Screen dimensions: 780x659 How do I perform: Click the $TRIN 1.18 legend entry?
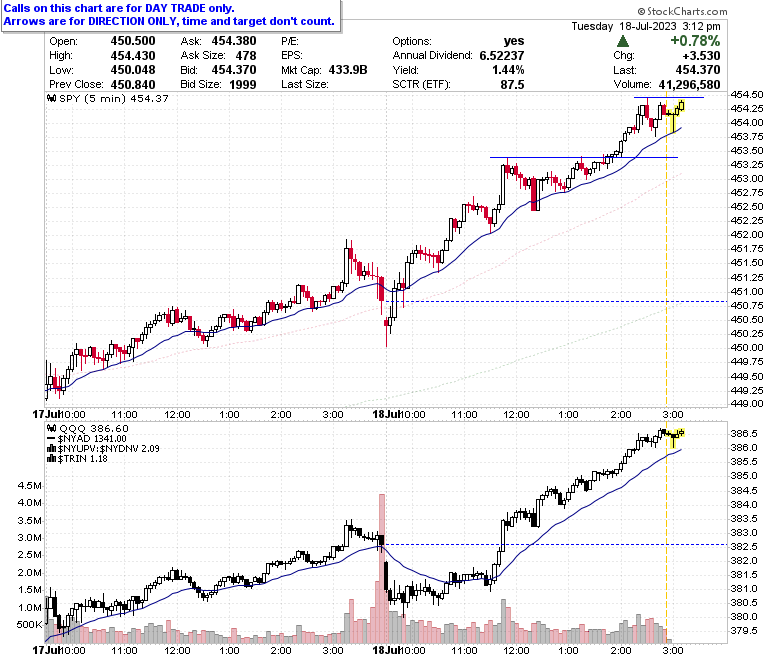(83, 459)
